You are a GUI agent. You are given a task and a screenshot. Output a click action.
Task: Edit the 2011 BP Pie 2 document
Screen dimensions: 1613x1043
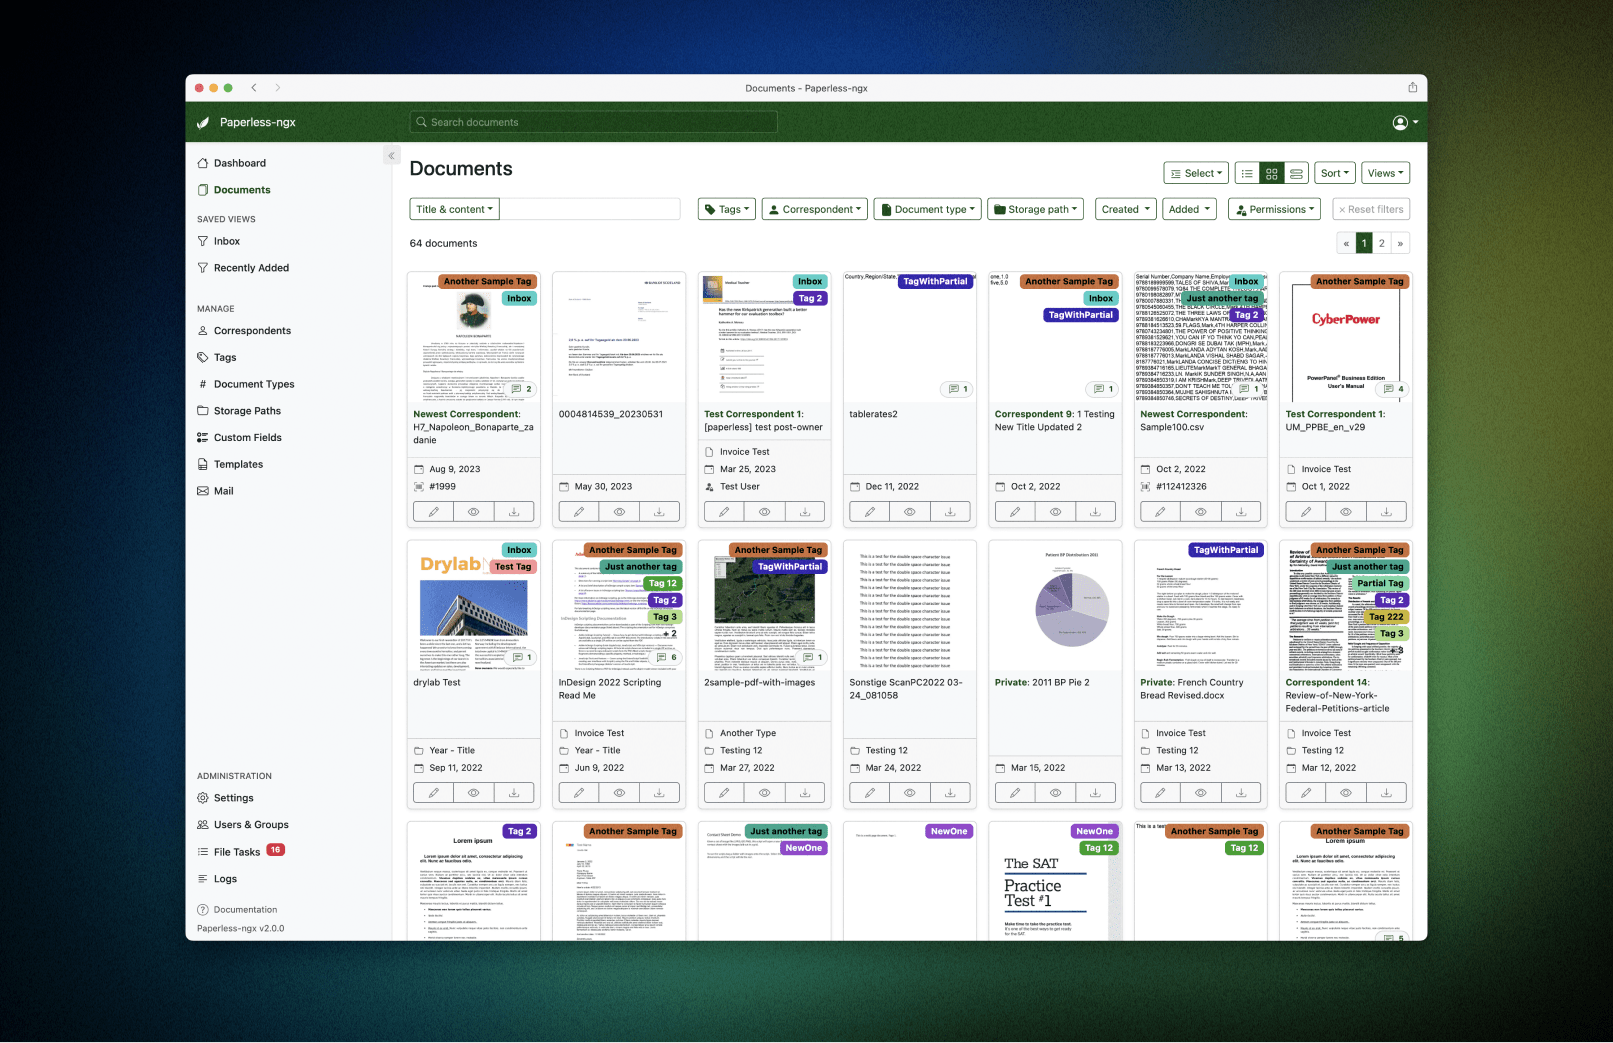(1015, 793)
